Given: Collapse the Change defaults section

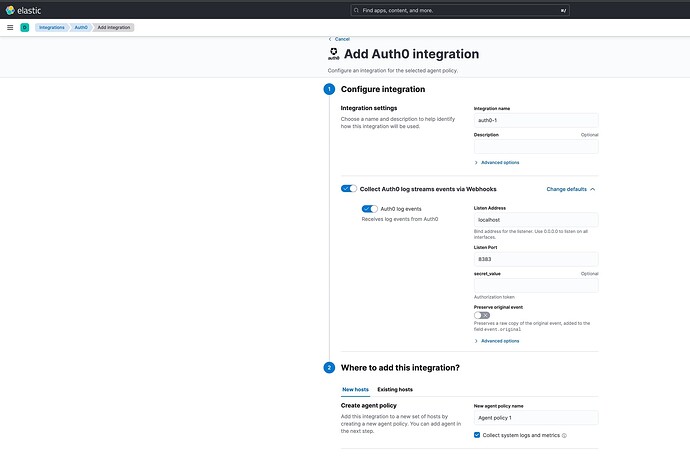Looking at the screenshot, I should pos(571,188).
